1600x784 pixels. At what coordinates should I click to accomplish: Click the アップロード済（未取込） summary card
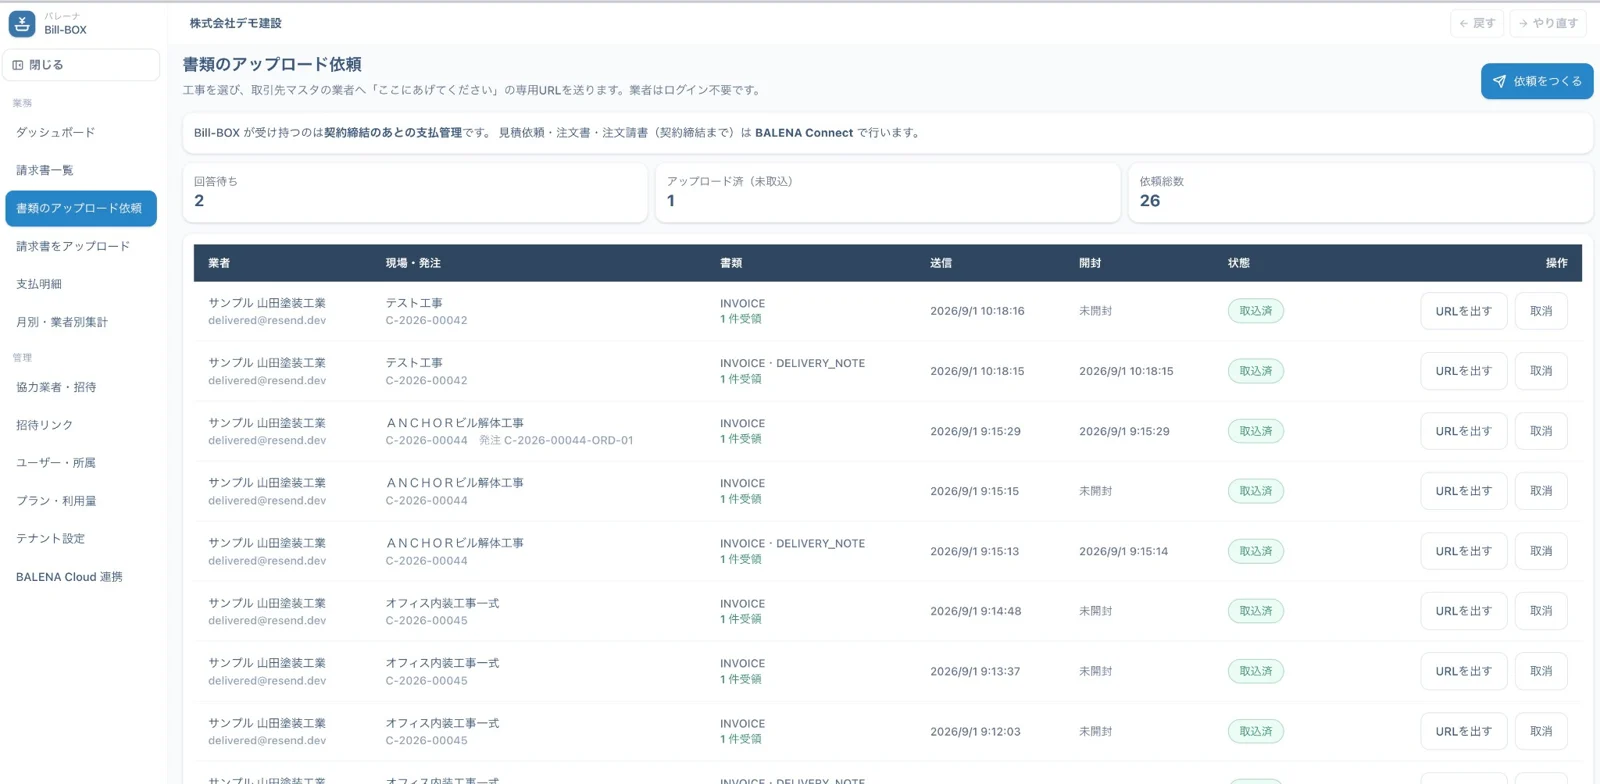(888, 193)
